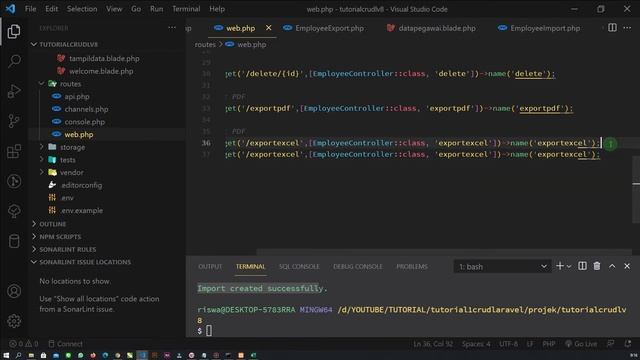Open the Selection menu
This screenshot has width=640, height=360.
[x=82, y=9]
